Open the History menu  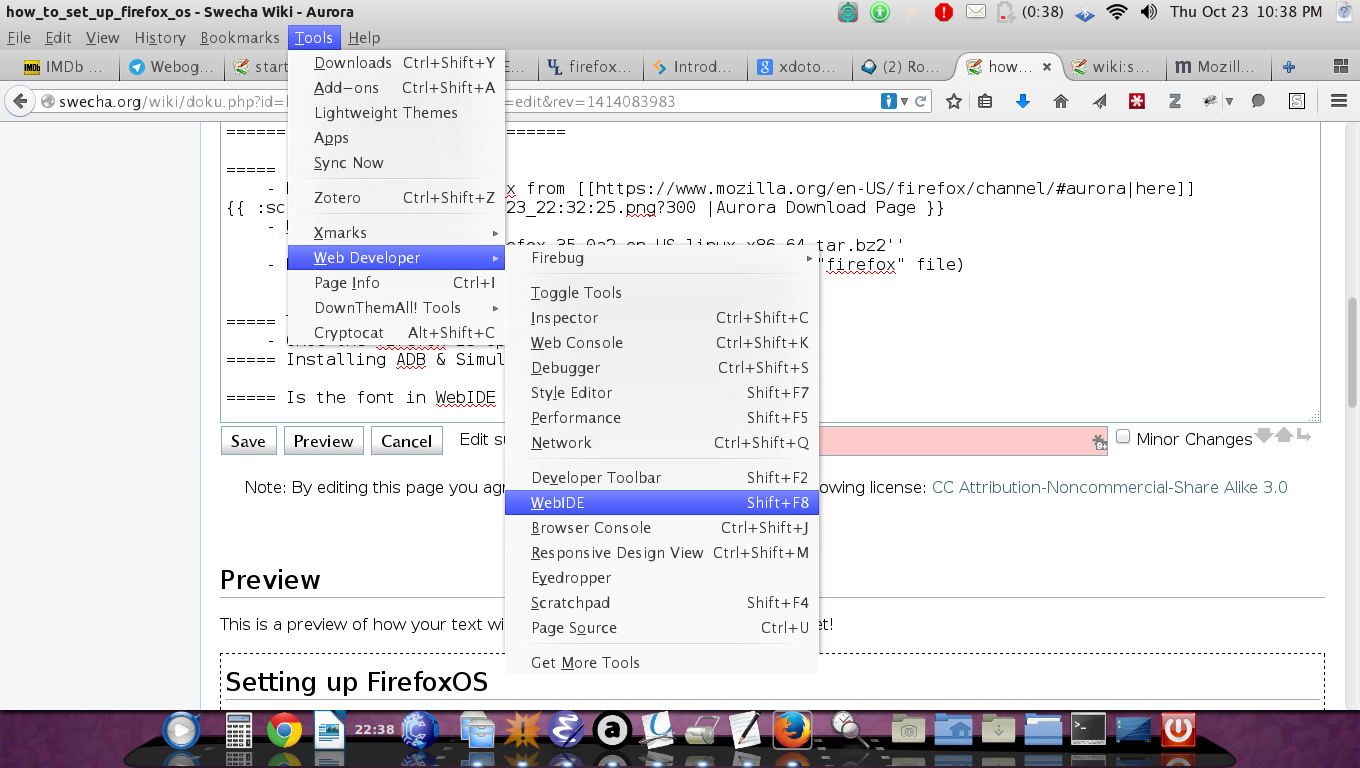pyautogui.click(x=160, y=37)
